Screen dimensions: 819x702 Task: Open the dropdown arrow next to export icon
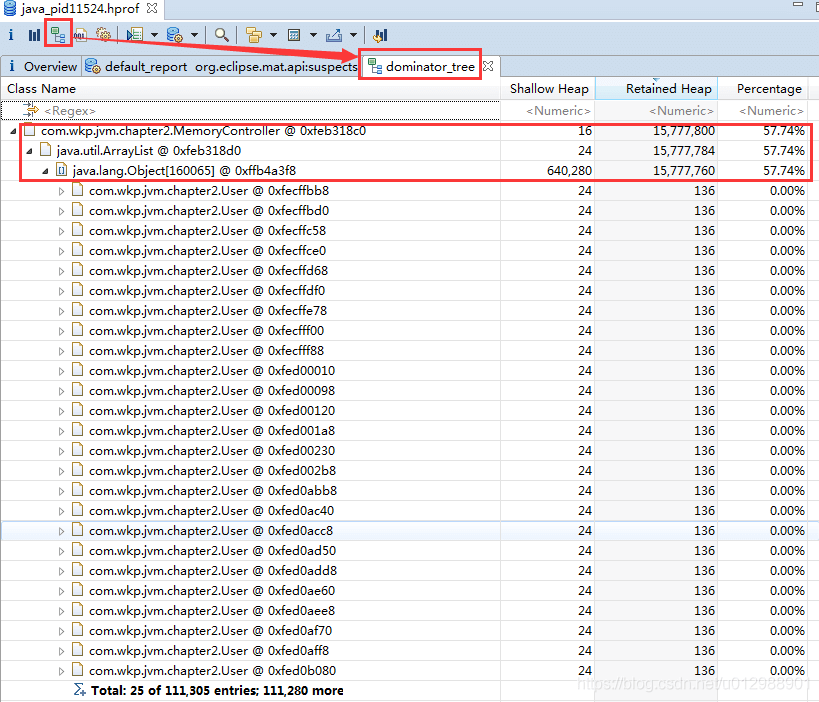click(x=353, y=35)
